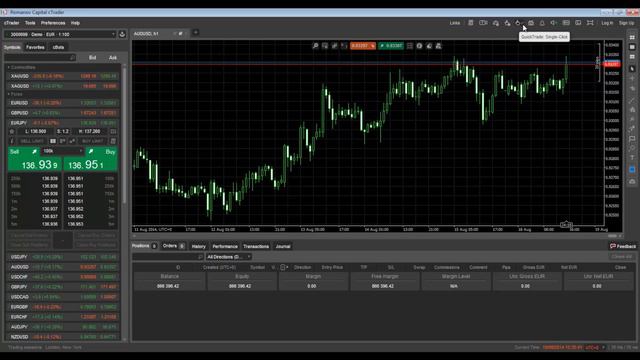Click the blue color square in right toolbar
The width and height of the screenshot is (640, 360).
click(x=632, y=169)
